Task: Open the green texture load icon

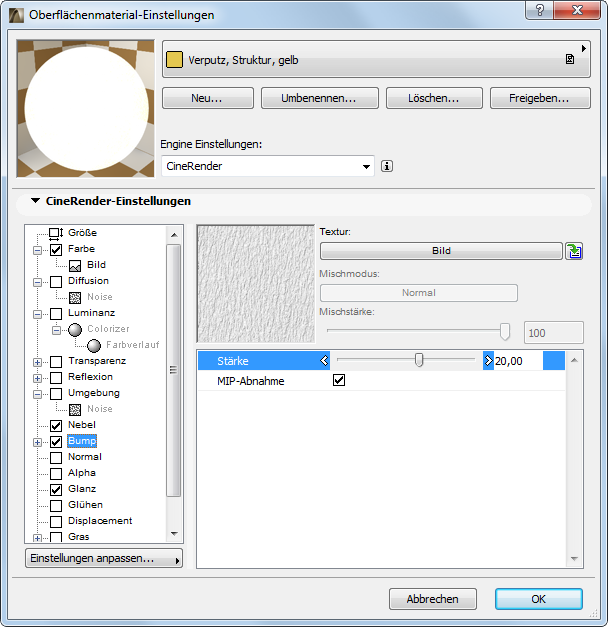Action: [x=574, y=251]
